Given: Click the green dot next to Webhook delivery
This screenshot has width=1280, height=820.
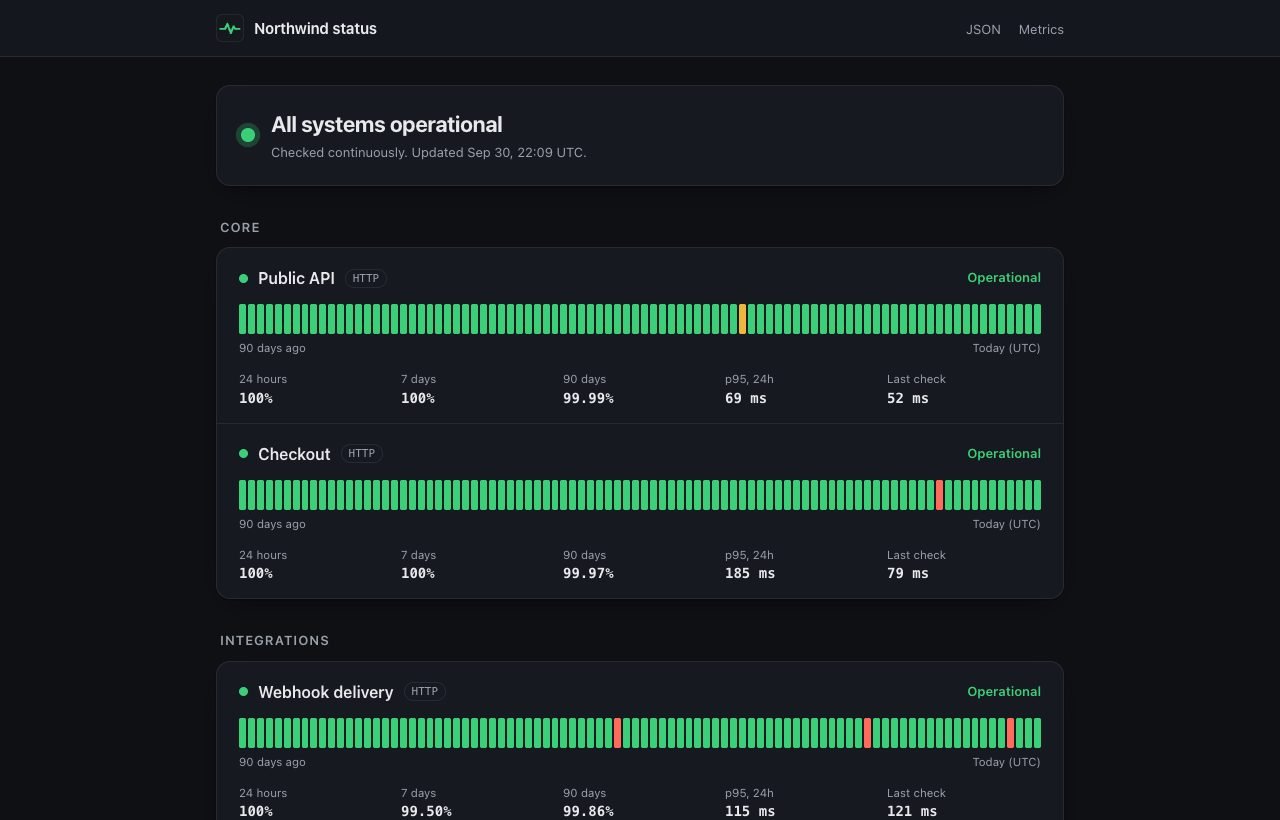Looking at the screenshot, I should (x=243, y=691).
